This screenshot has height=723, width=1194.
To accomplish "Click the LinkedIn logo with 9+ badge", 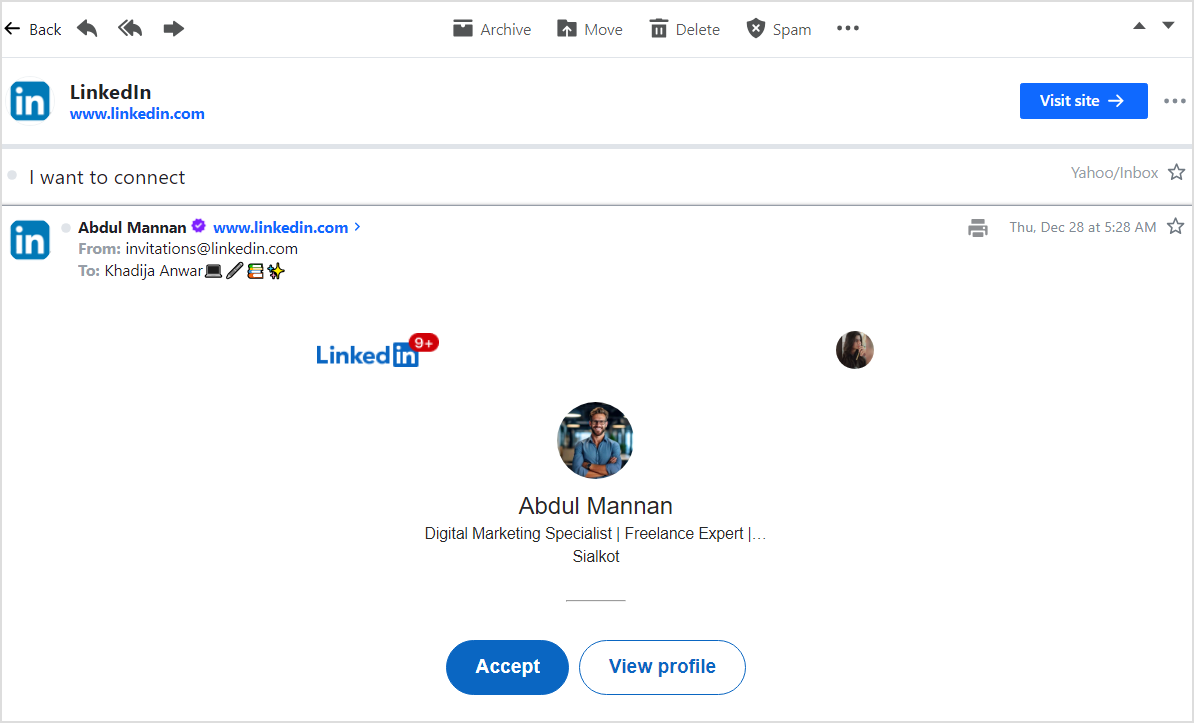I will [377, 350].
